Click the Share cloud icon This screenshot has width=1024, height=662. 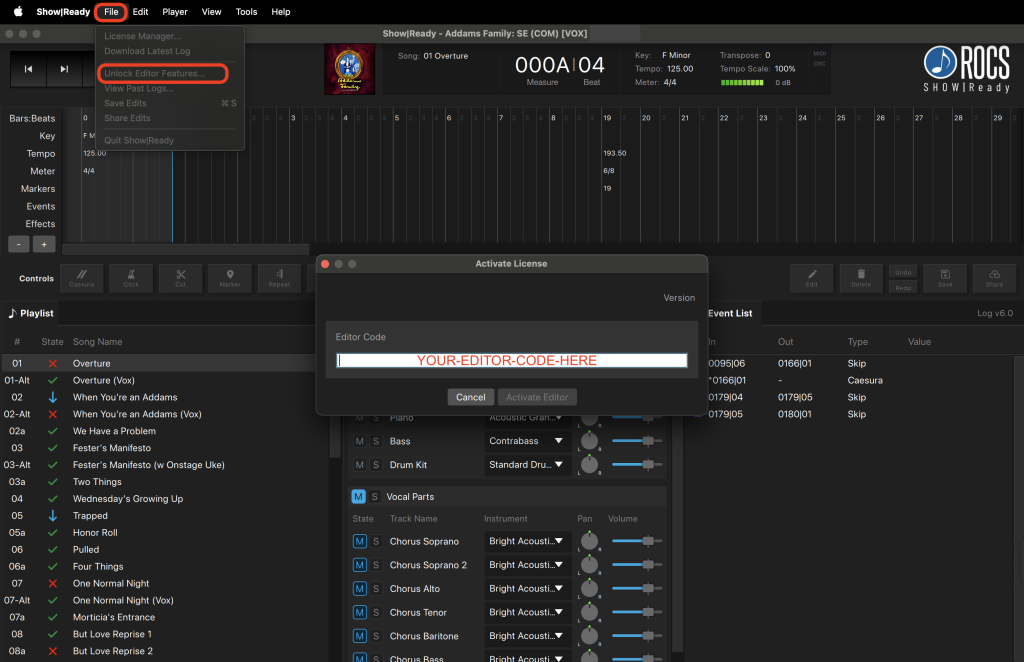point(994,277)
